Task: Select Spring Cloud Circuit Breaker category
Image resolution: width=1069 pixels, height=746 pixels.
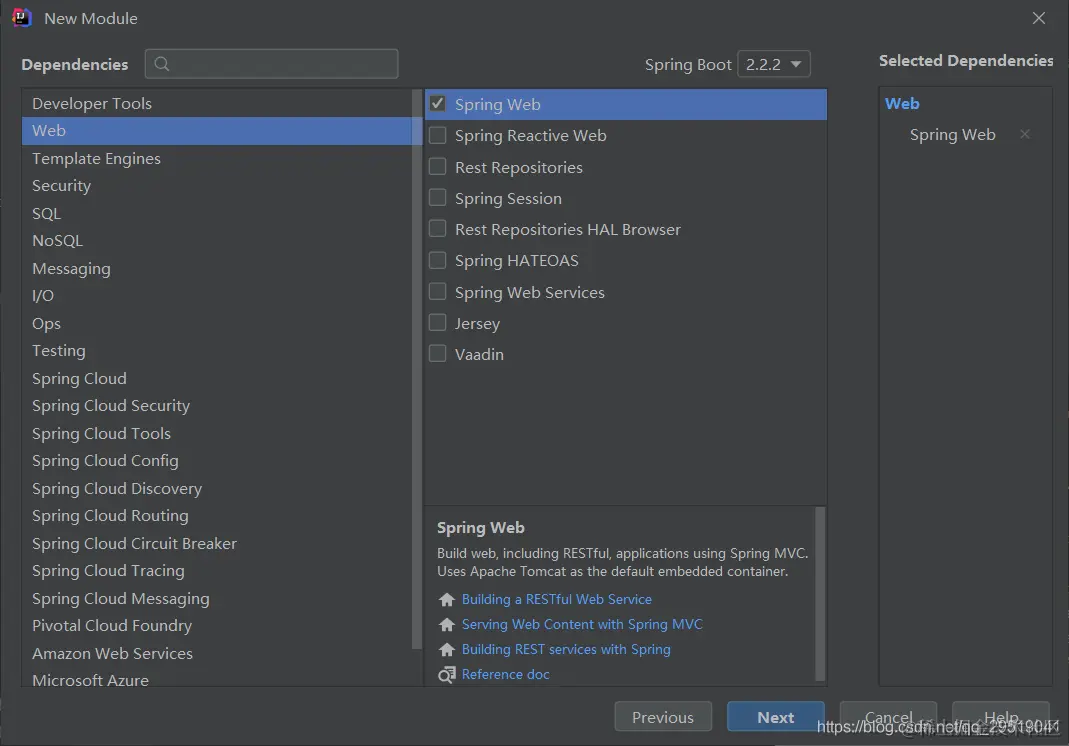Action: 217,543
